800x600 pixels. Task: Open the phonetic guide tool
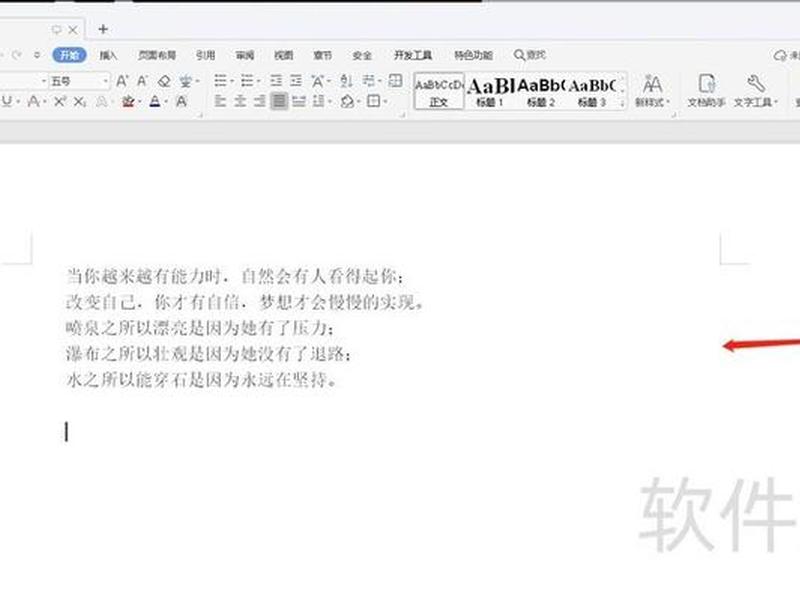[185, 81]
